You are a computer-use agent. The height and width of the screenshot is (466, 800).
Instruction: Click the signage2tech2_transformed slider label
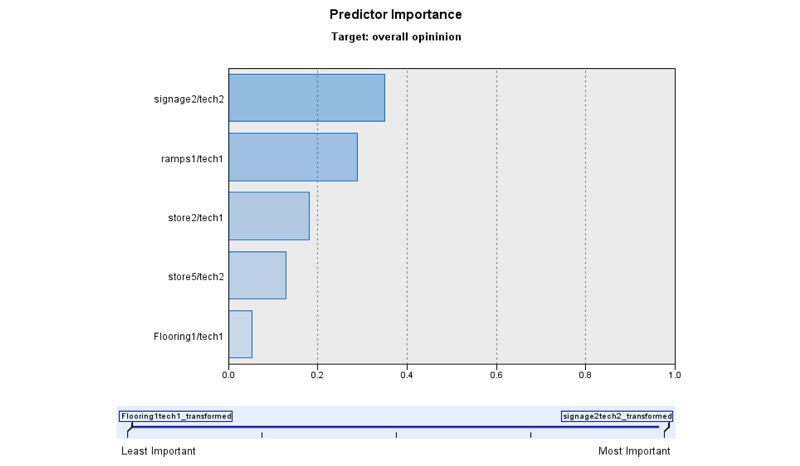[617, 416]
